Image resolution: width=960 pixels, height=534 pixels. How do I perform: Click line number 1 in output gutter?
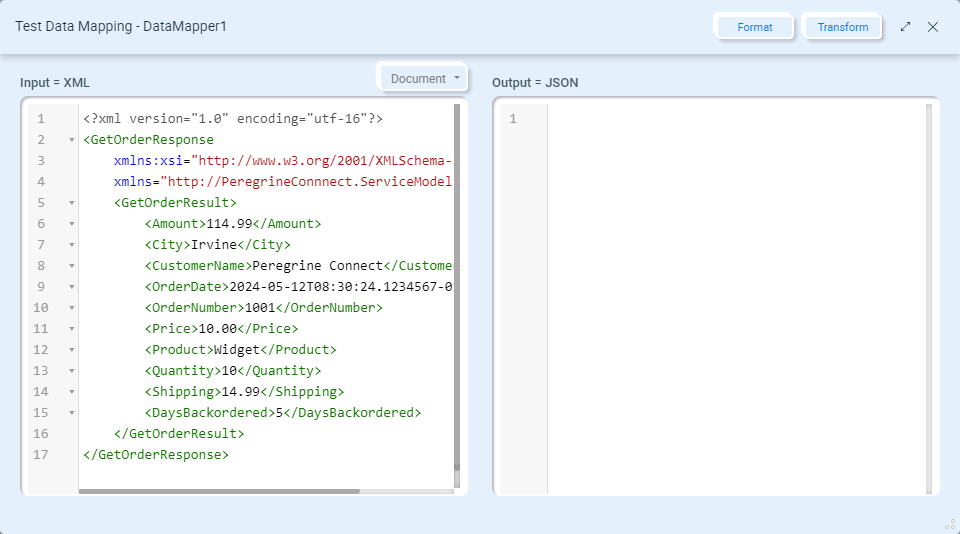[513, 119]
